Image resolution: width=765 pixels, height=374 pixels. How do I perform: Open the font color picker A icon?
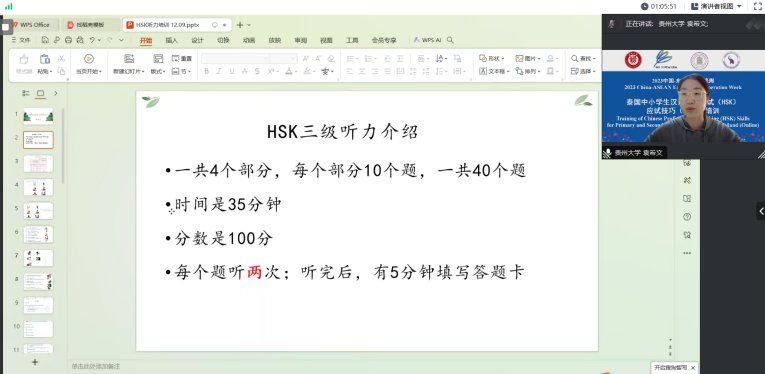(x=288, y=71)
